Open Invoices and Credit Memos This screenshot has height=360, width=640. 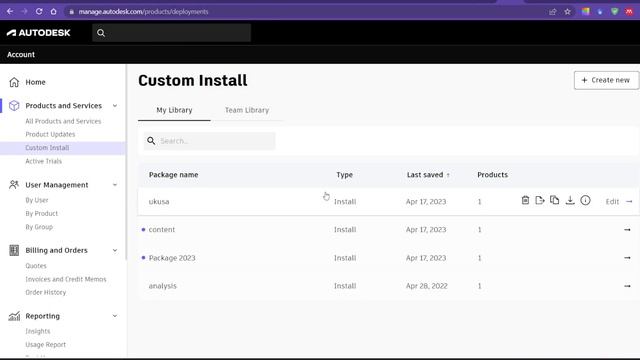[66, 279]
